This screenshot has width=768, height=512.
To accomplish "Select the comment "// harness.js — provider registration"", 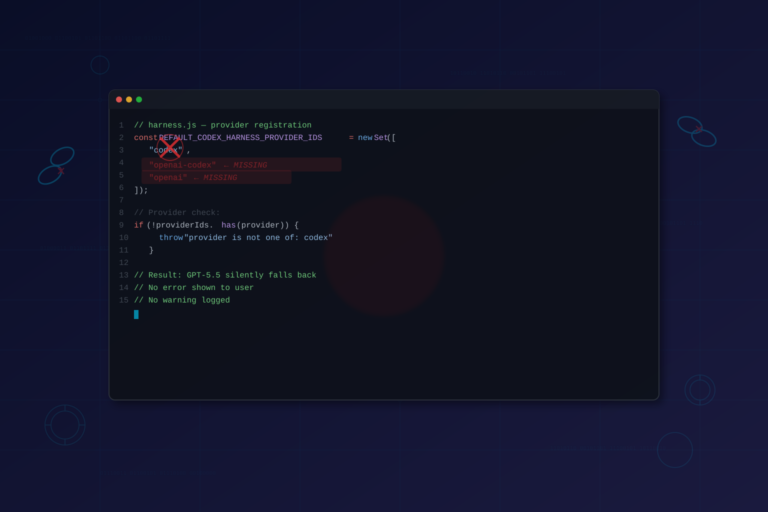I will [223, 125].
